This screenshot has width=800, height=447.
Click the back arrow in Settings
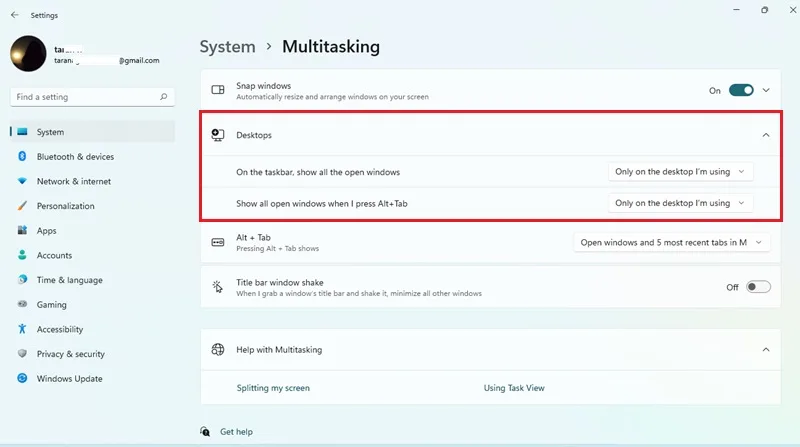pyautogui.click(x=15, y=15)
